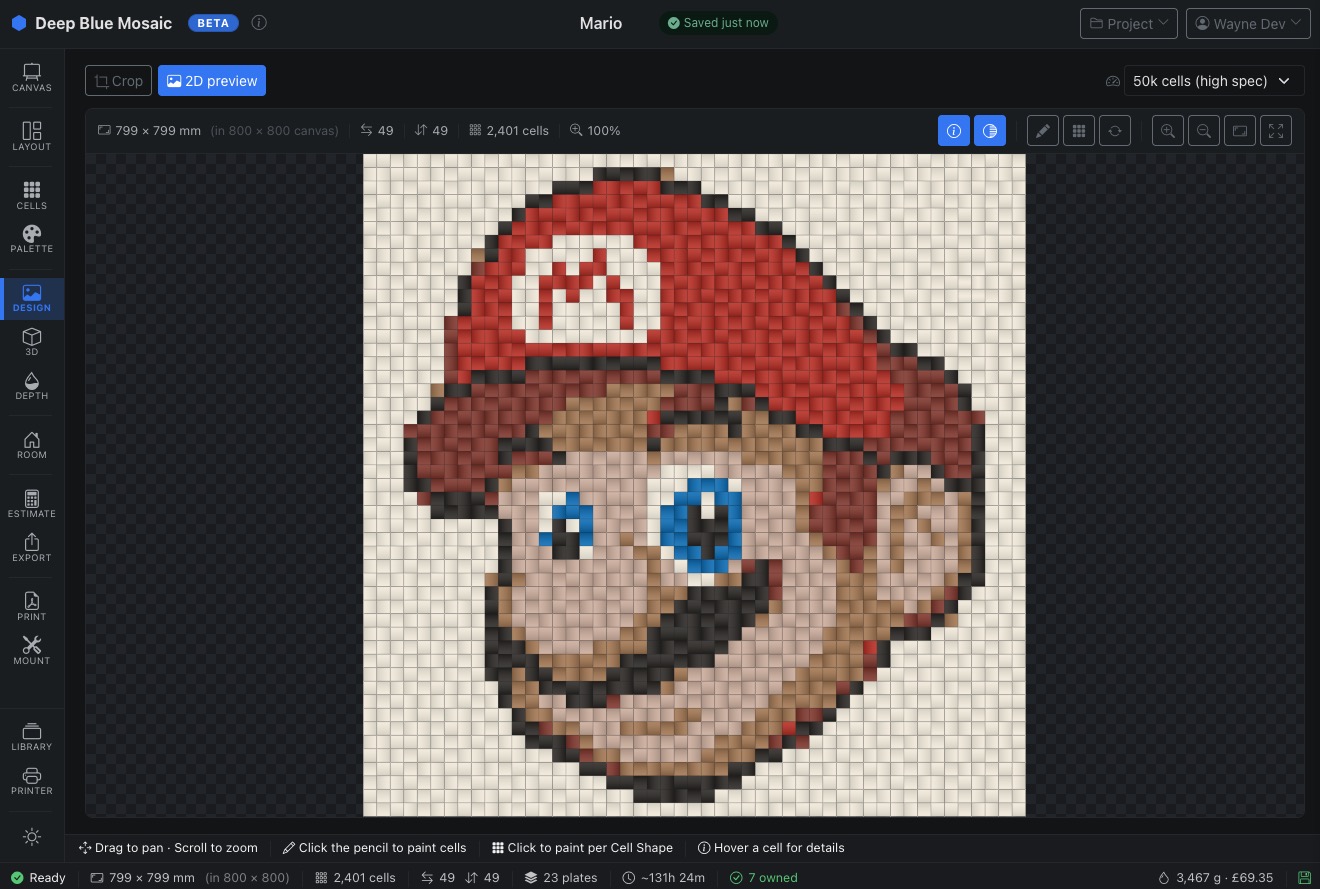Toggle light/dark theme sun icon
This screenshot has height=889, width=1320.
click(32, 836)
